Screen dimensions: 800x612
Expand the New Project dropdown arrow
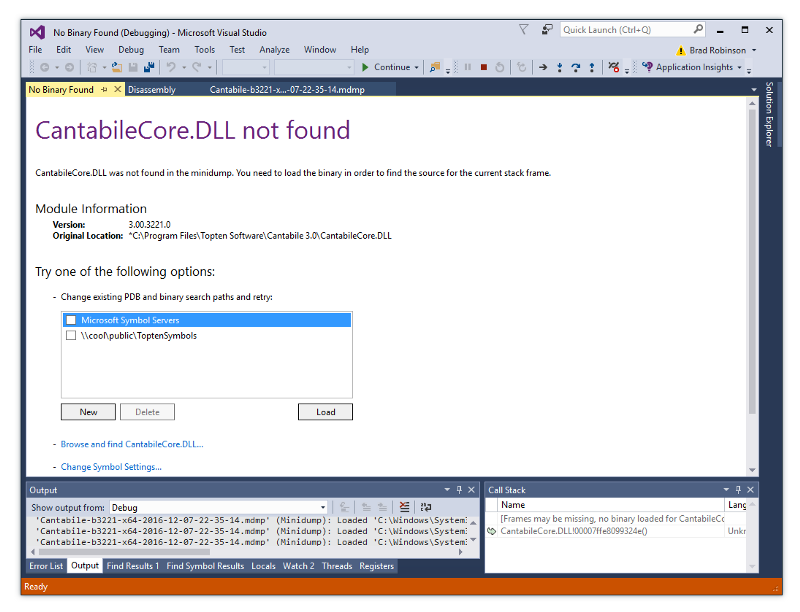[104, 67]
